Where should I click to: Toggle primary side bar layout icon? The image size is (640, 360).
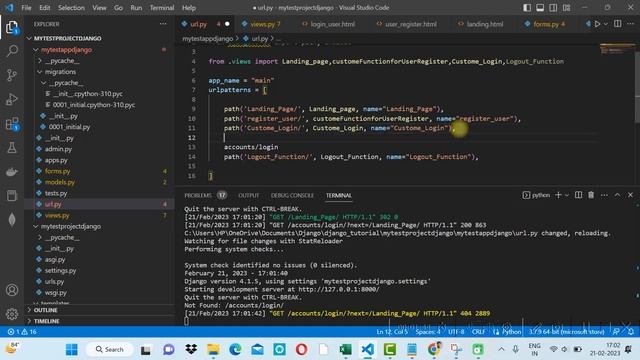point(527,7)
